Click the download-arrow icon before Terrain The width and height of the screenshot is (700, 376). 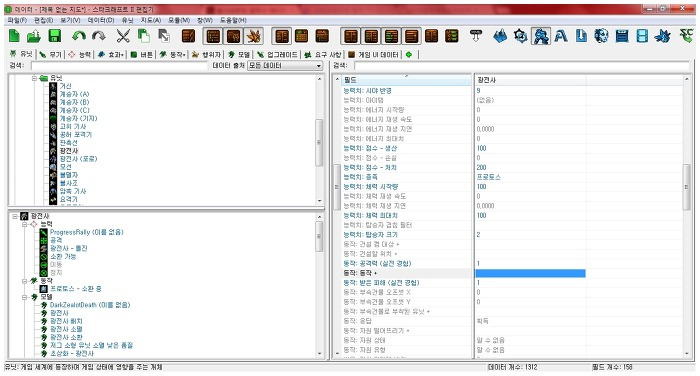coord(476,36)
